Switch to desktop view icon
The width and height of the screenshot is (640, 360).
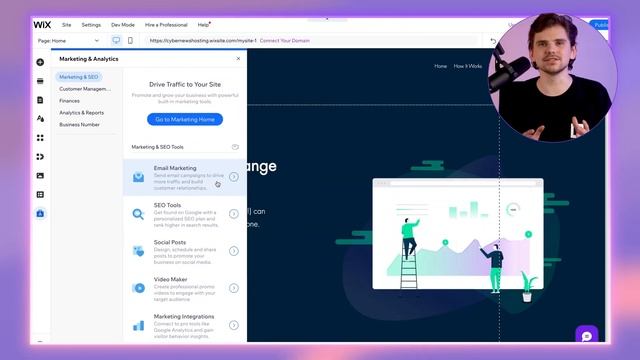116,40
